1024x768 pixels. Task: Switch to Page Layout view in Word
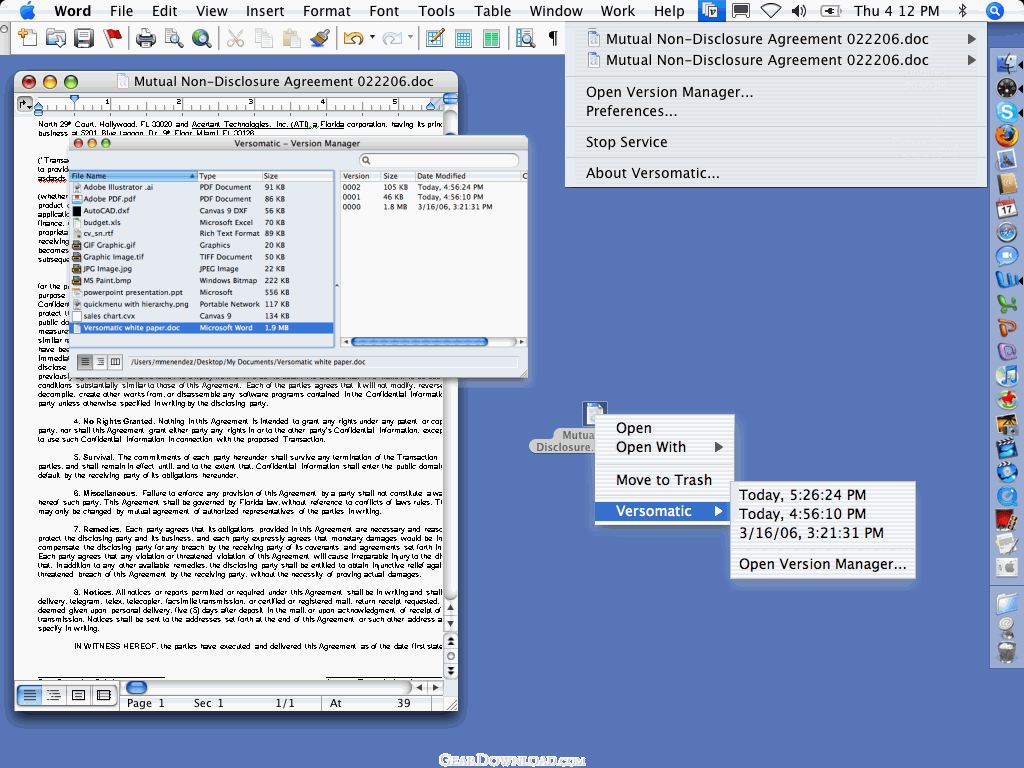tap(78, 695)
